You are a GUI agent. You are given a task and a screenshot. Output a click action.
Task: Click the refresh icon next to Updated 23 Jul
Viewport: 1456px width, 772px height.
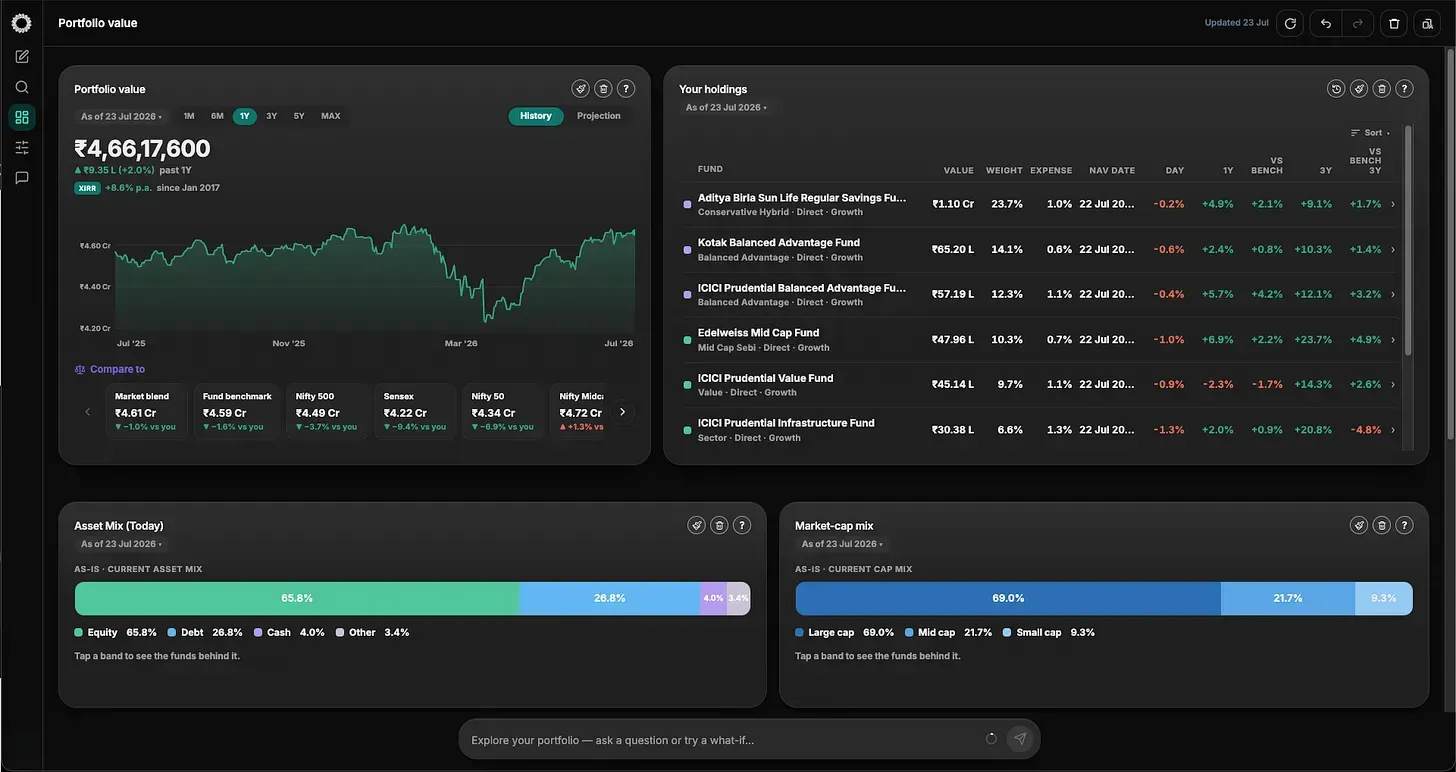coord(1290,23)
